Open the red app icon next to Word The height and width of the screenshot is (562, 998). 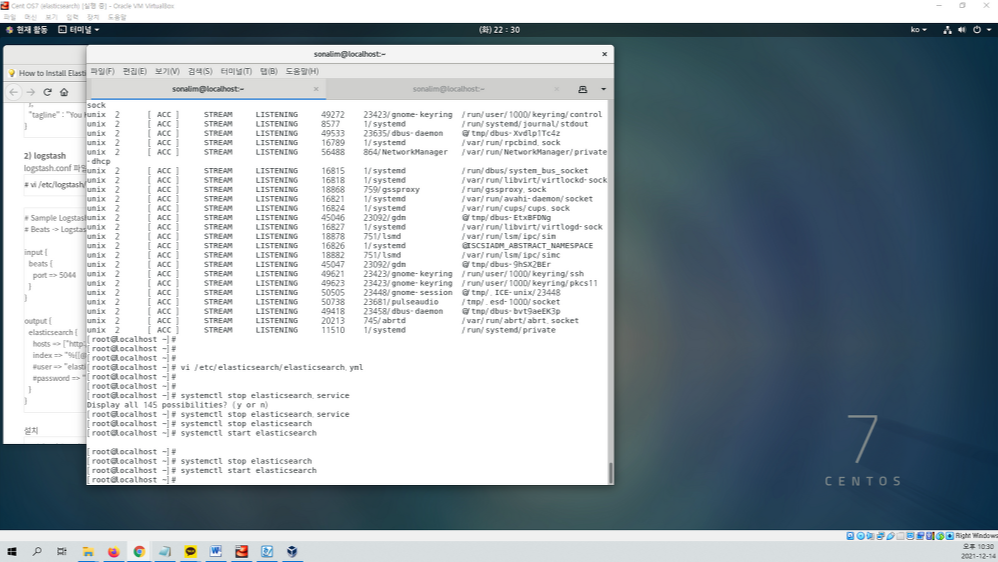click(x=241, y=551)
